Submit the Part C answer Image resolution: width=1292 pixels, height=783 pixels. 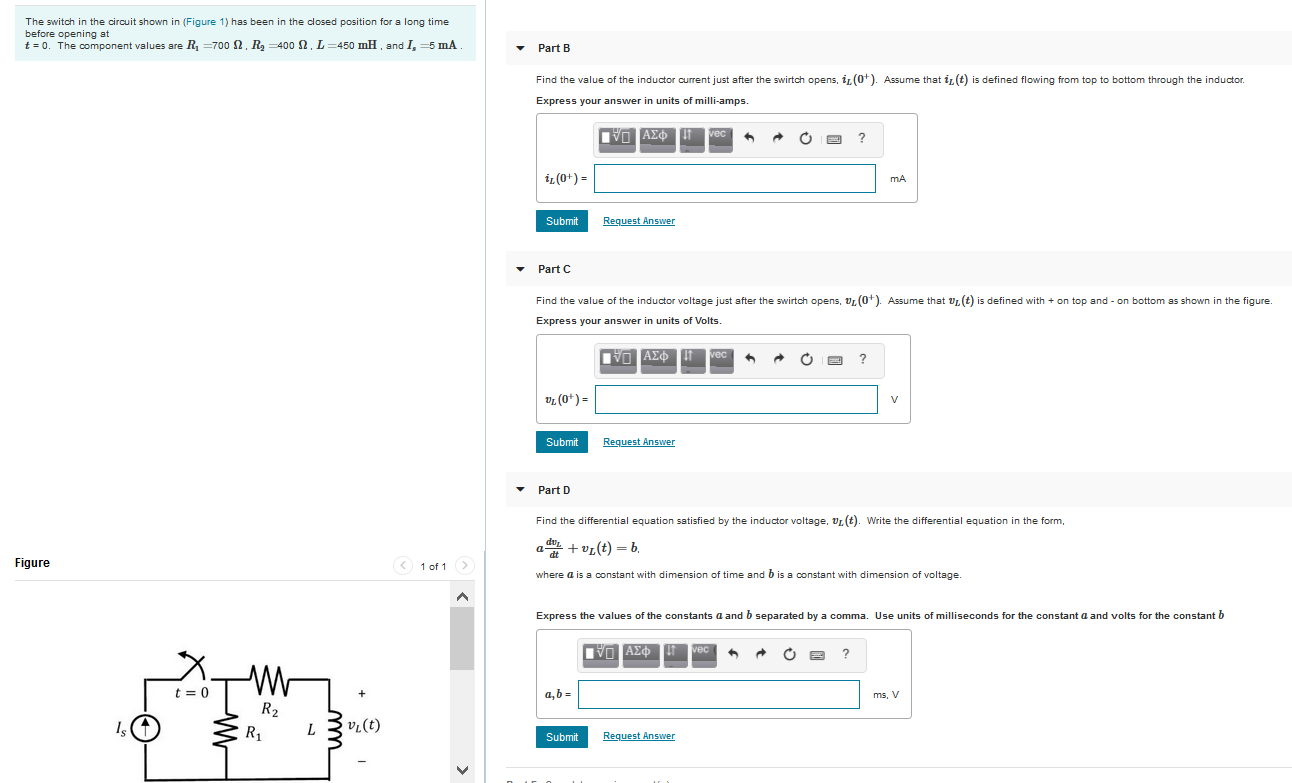click(x=562, y=442)
